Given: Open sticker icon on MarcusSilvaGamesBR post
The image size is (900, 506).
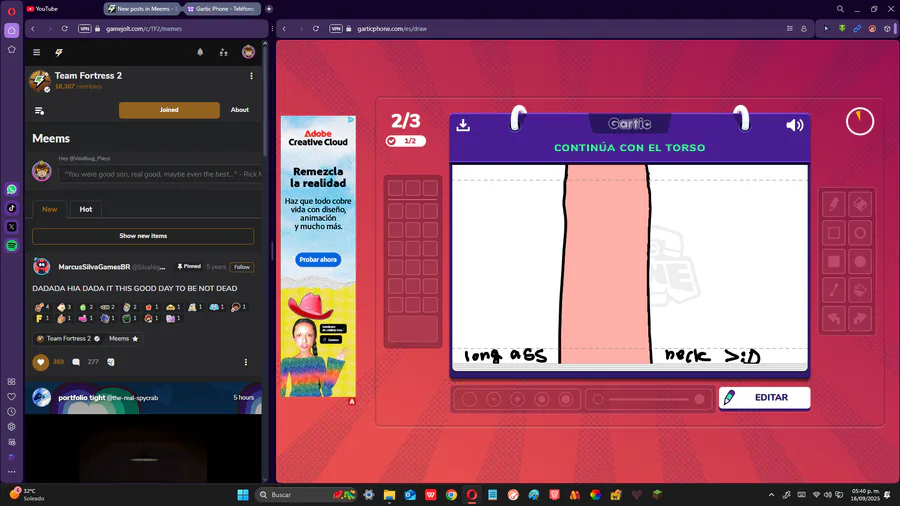Looking at the screenshot, I should pyautogui.click(x=111, y=362).
